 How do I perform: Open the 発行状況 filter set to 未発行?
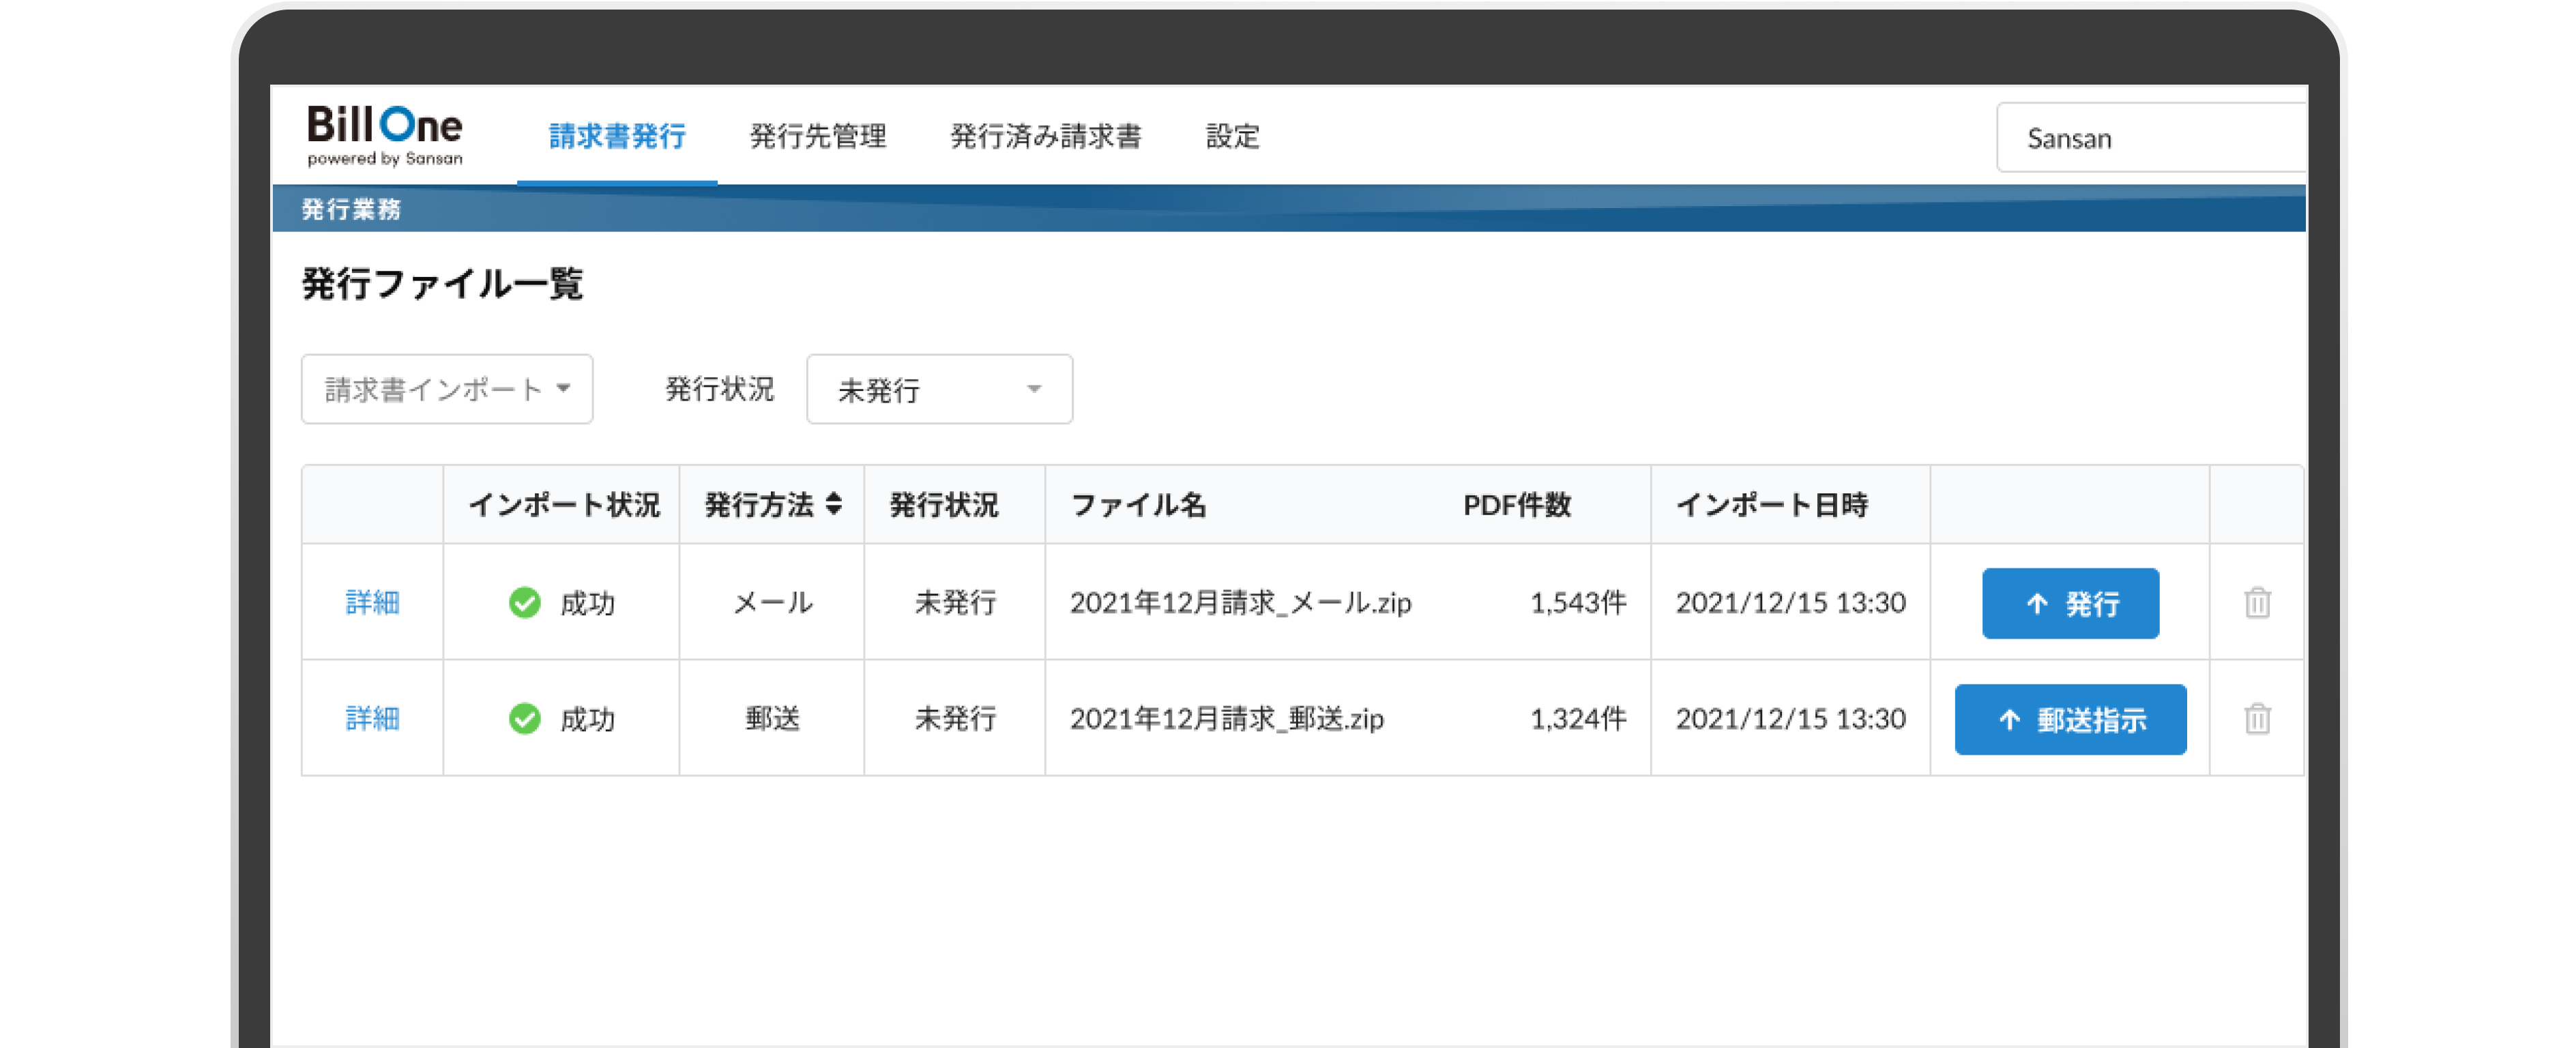point(939,389)
